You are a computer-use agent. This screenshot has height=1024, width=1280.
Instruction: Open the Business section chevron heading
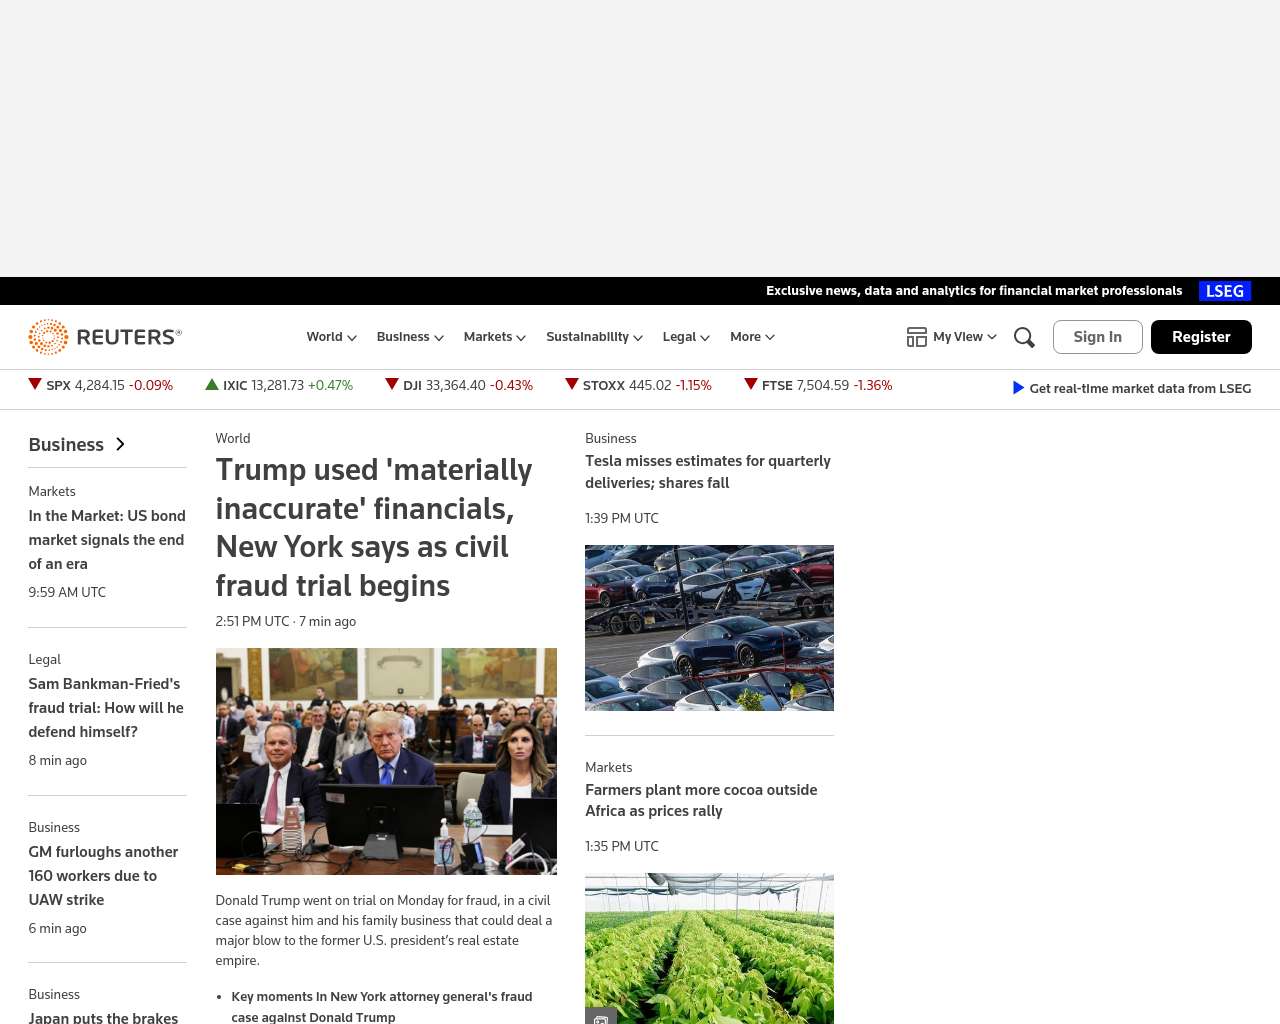click(x=77, y=444)
